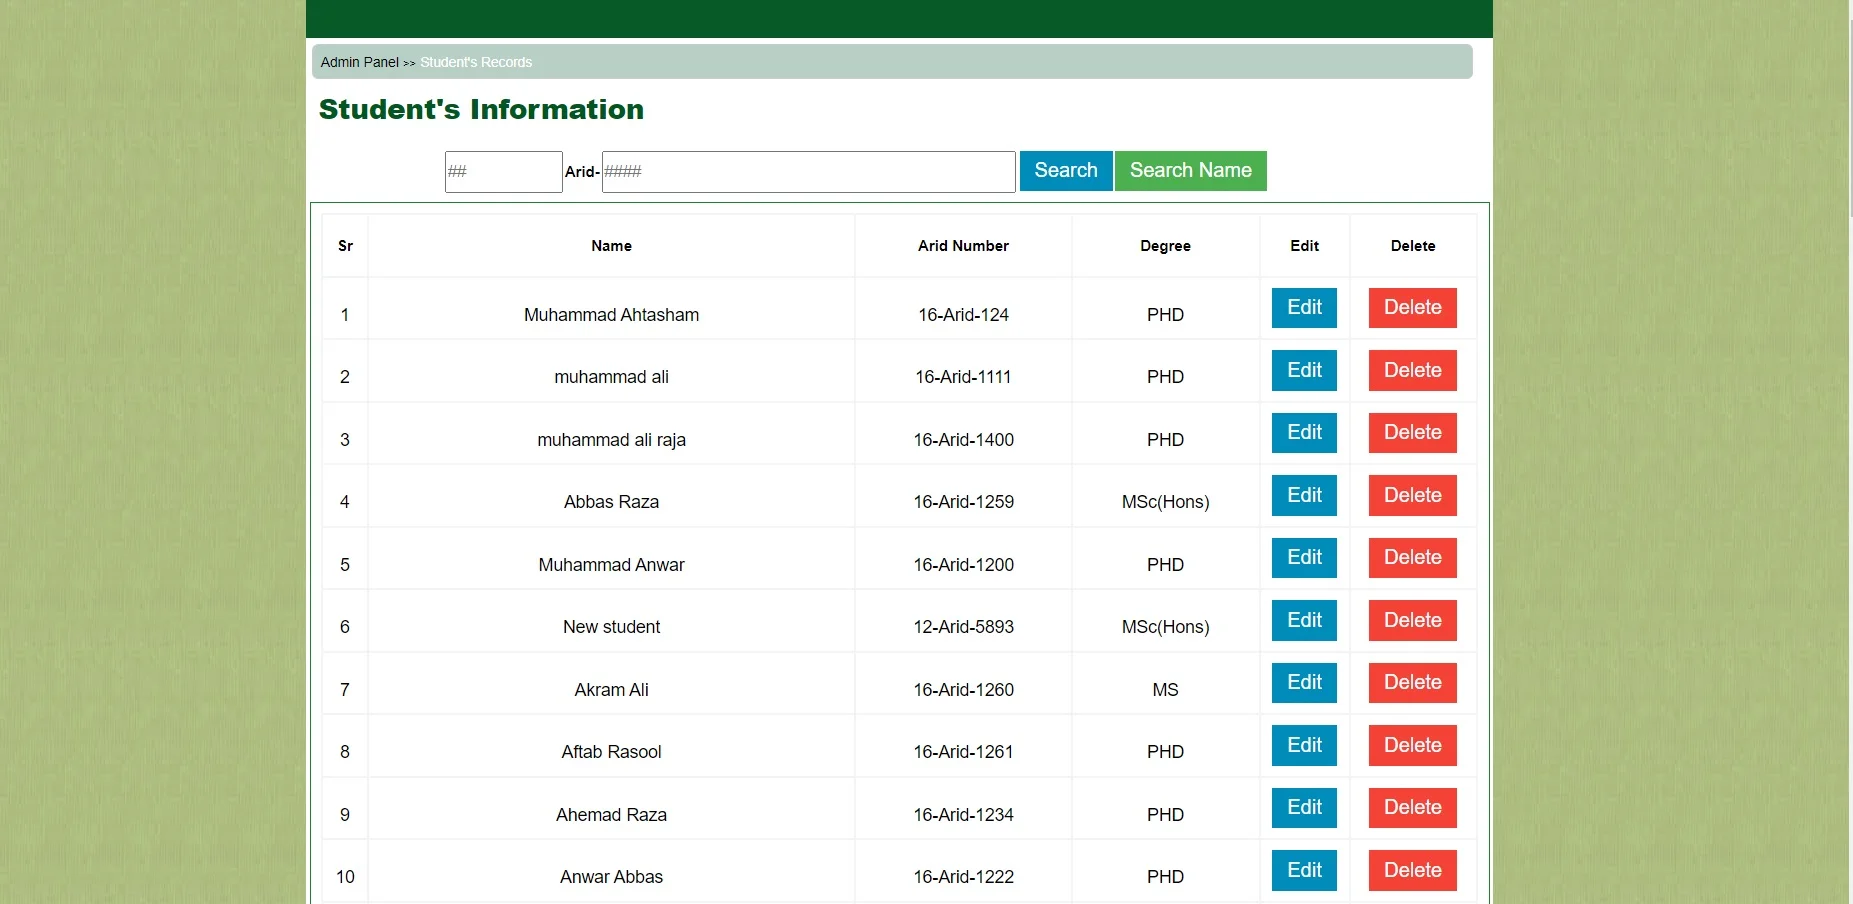
Task: Click the blue Search button
Action: coord(1065,171)
